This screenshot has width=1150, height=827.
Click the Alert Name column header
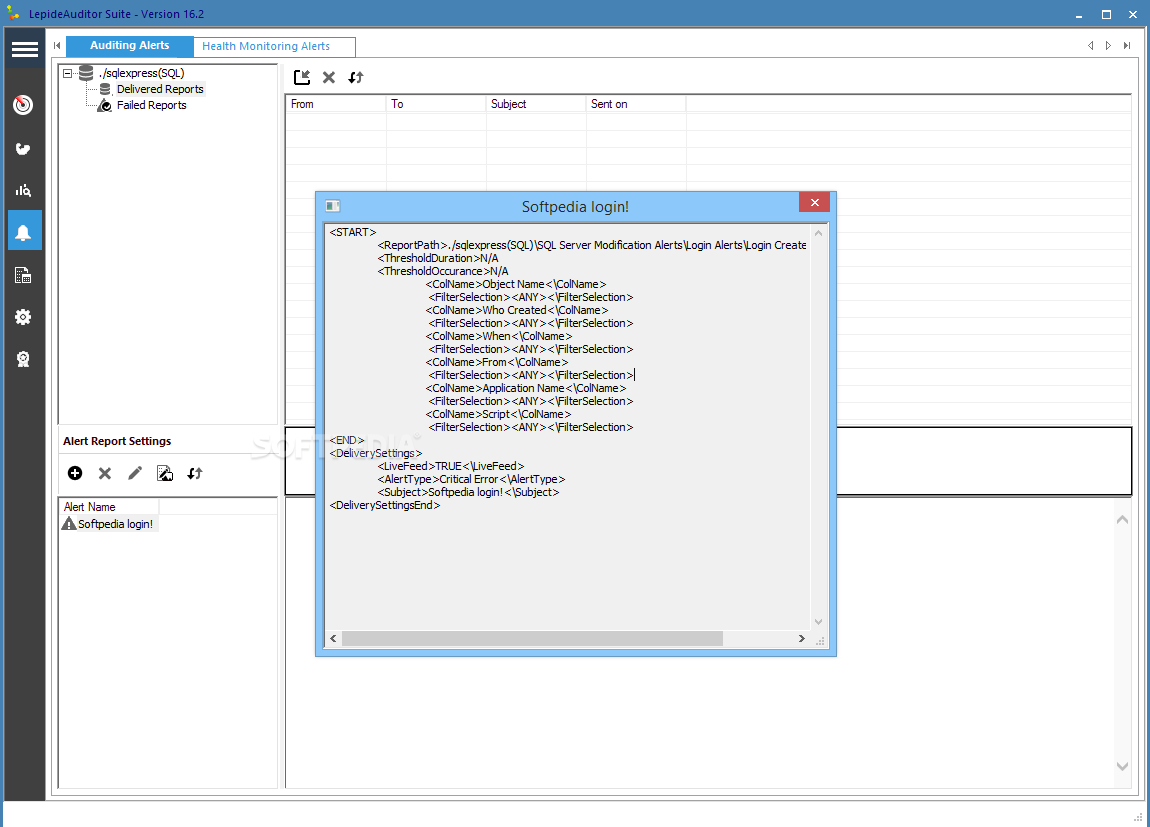point(109,507)
